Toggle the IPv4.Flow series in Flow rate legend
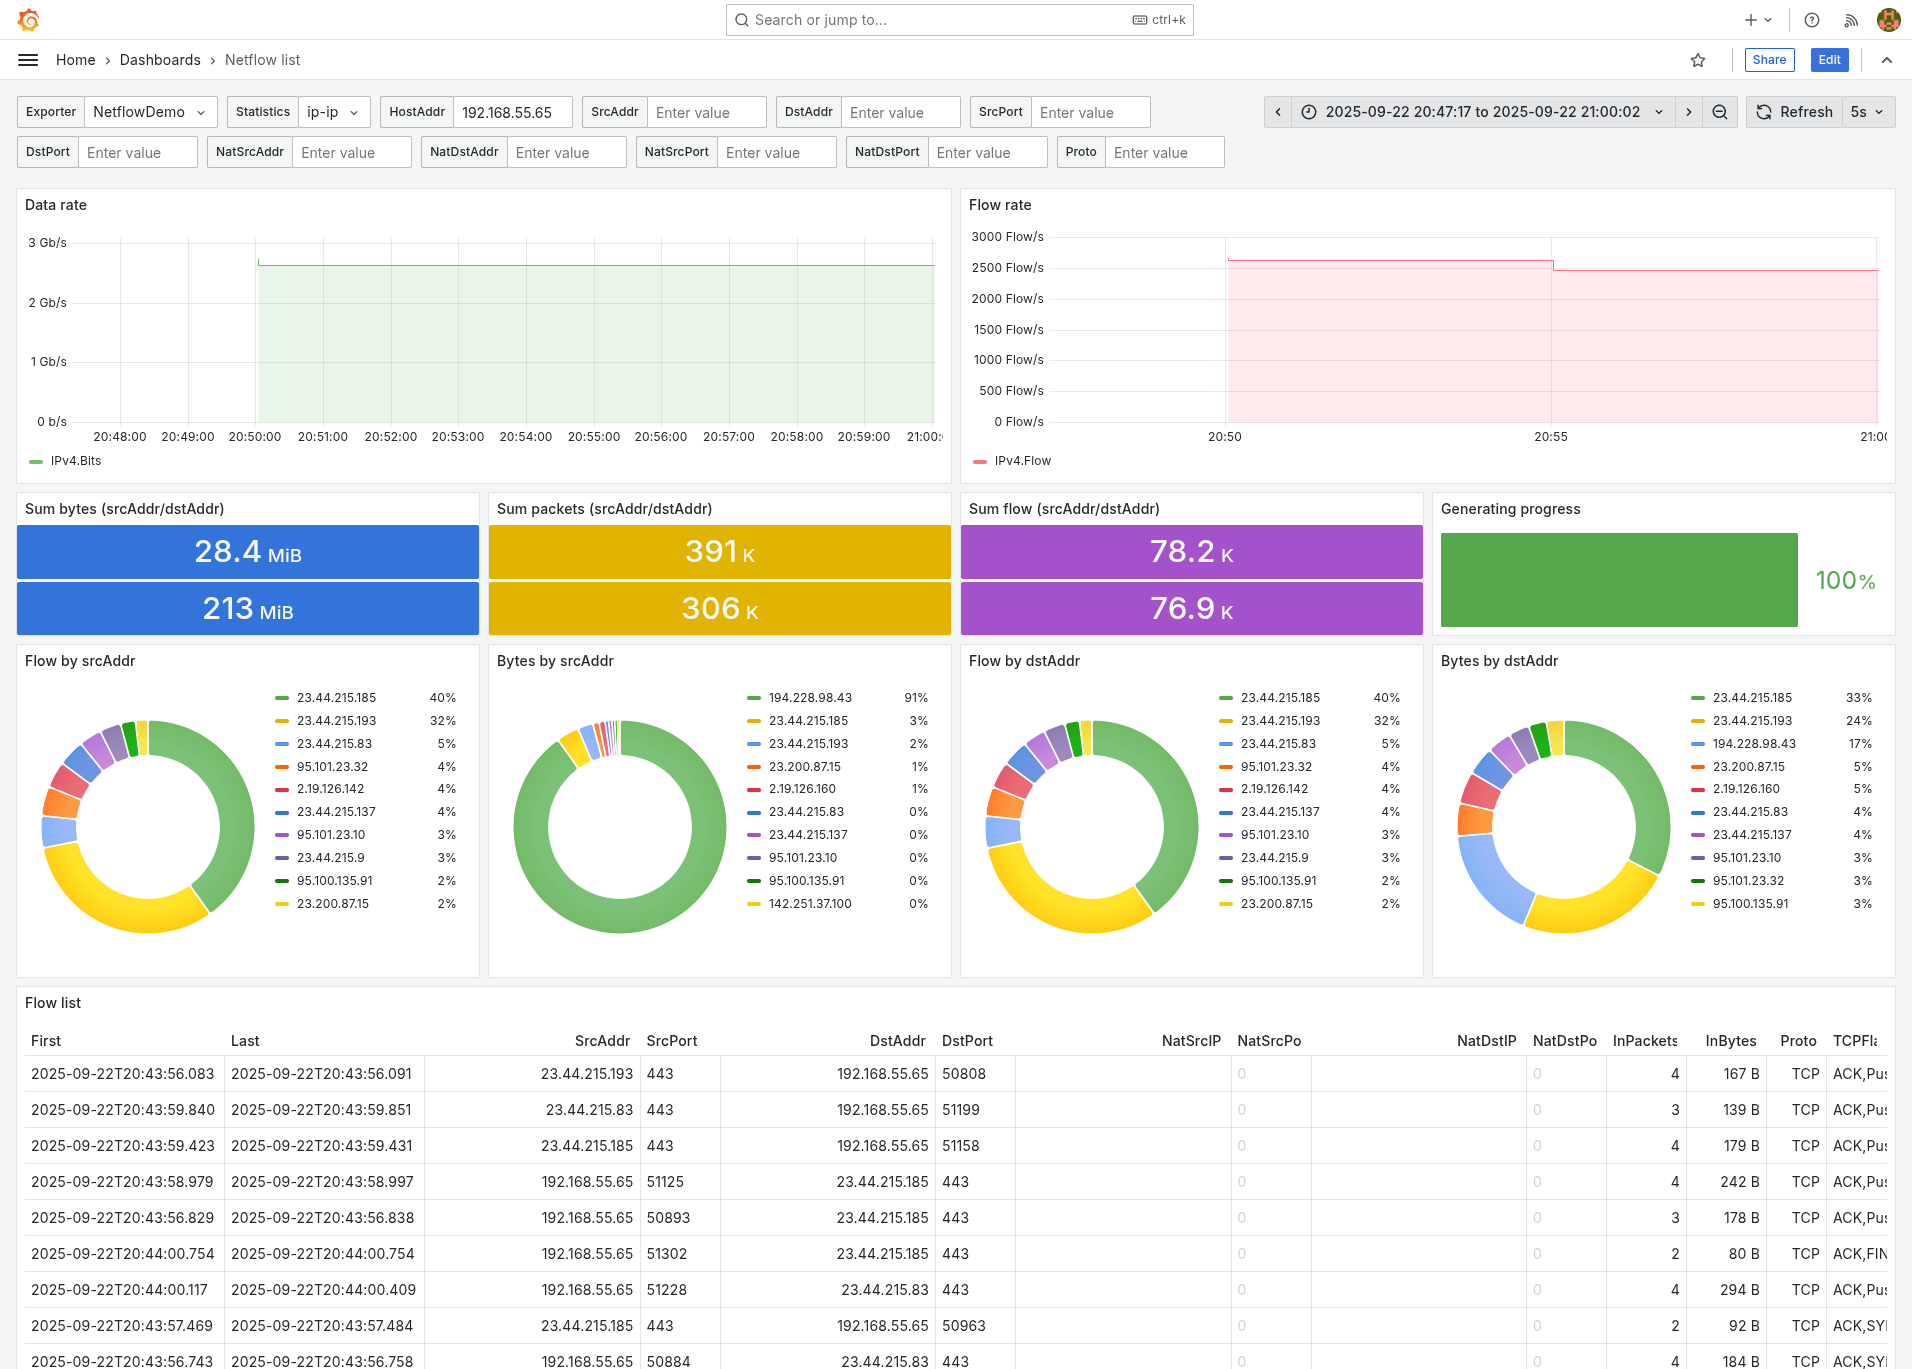The image size is (1912, 1369). (x=1022, y=461)
